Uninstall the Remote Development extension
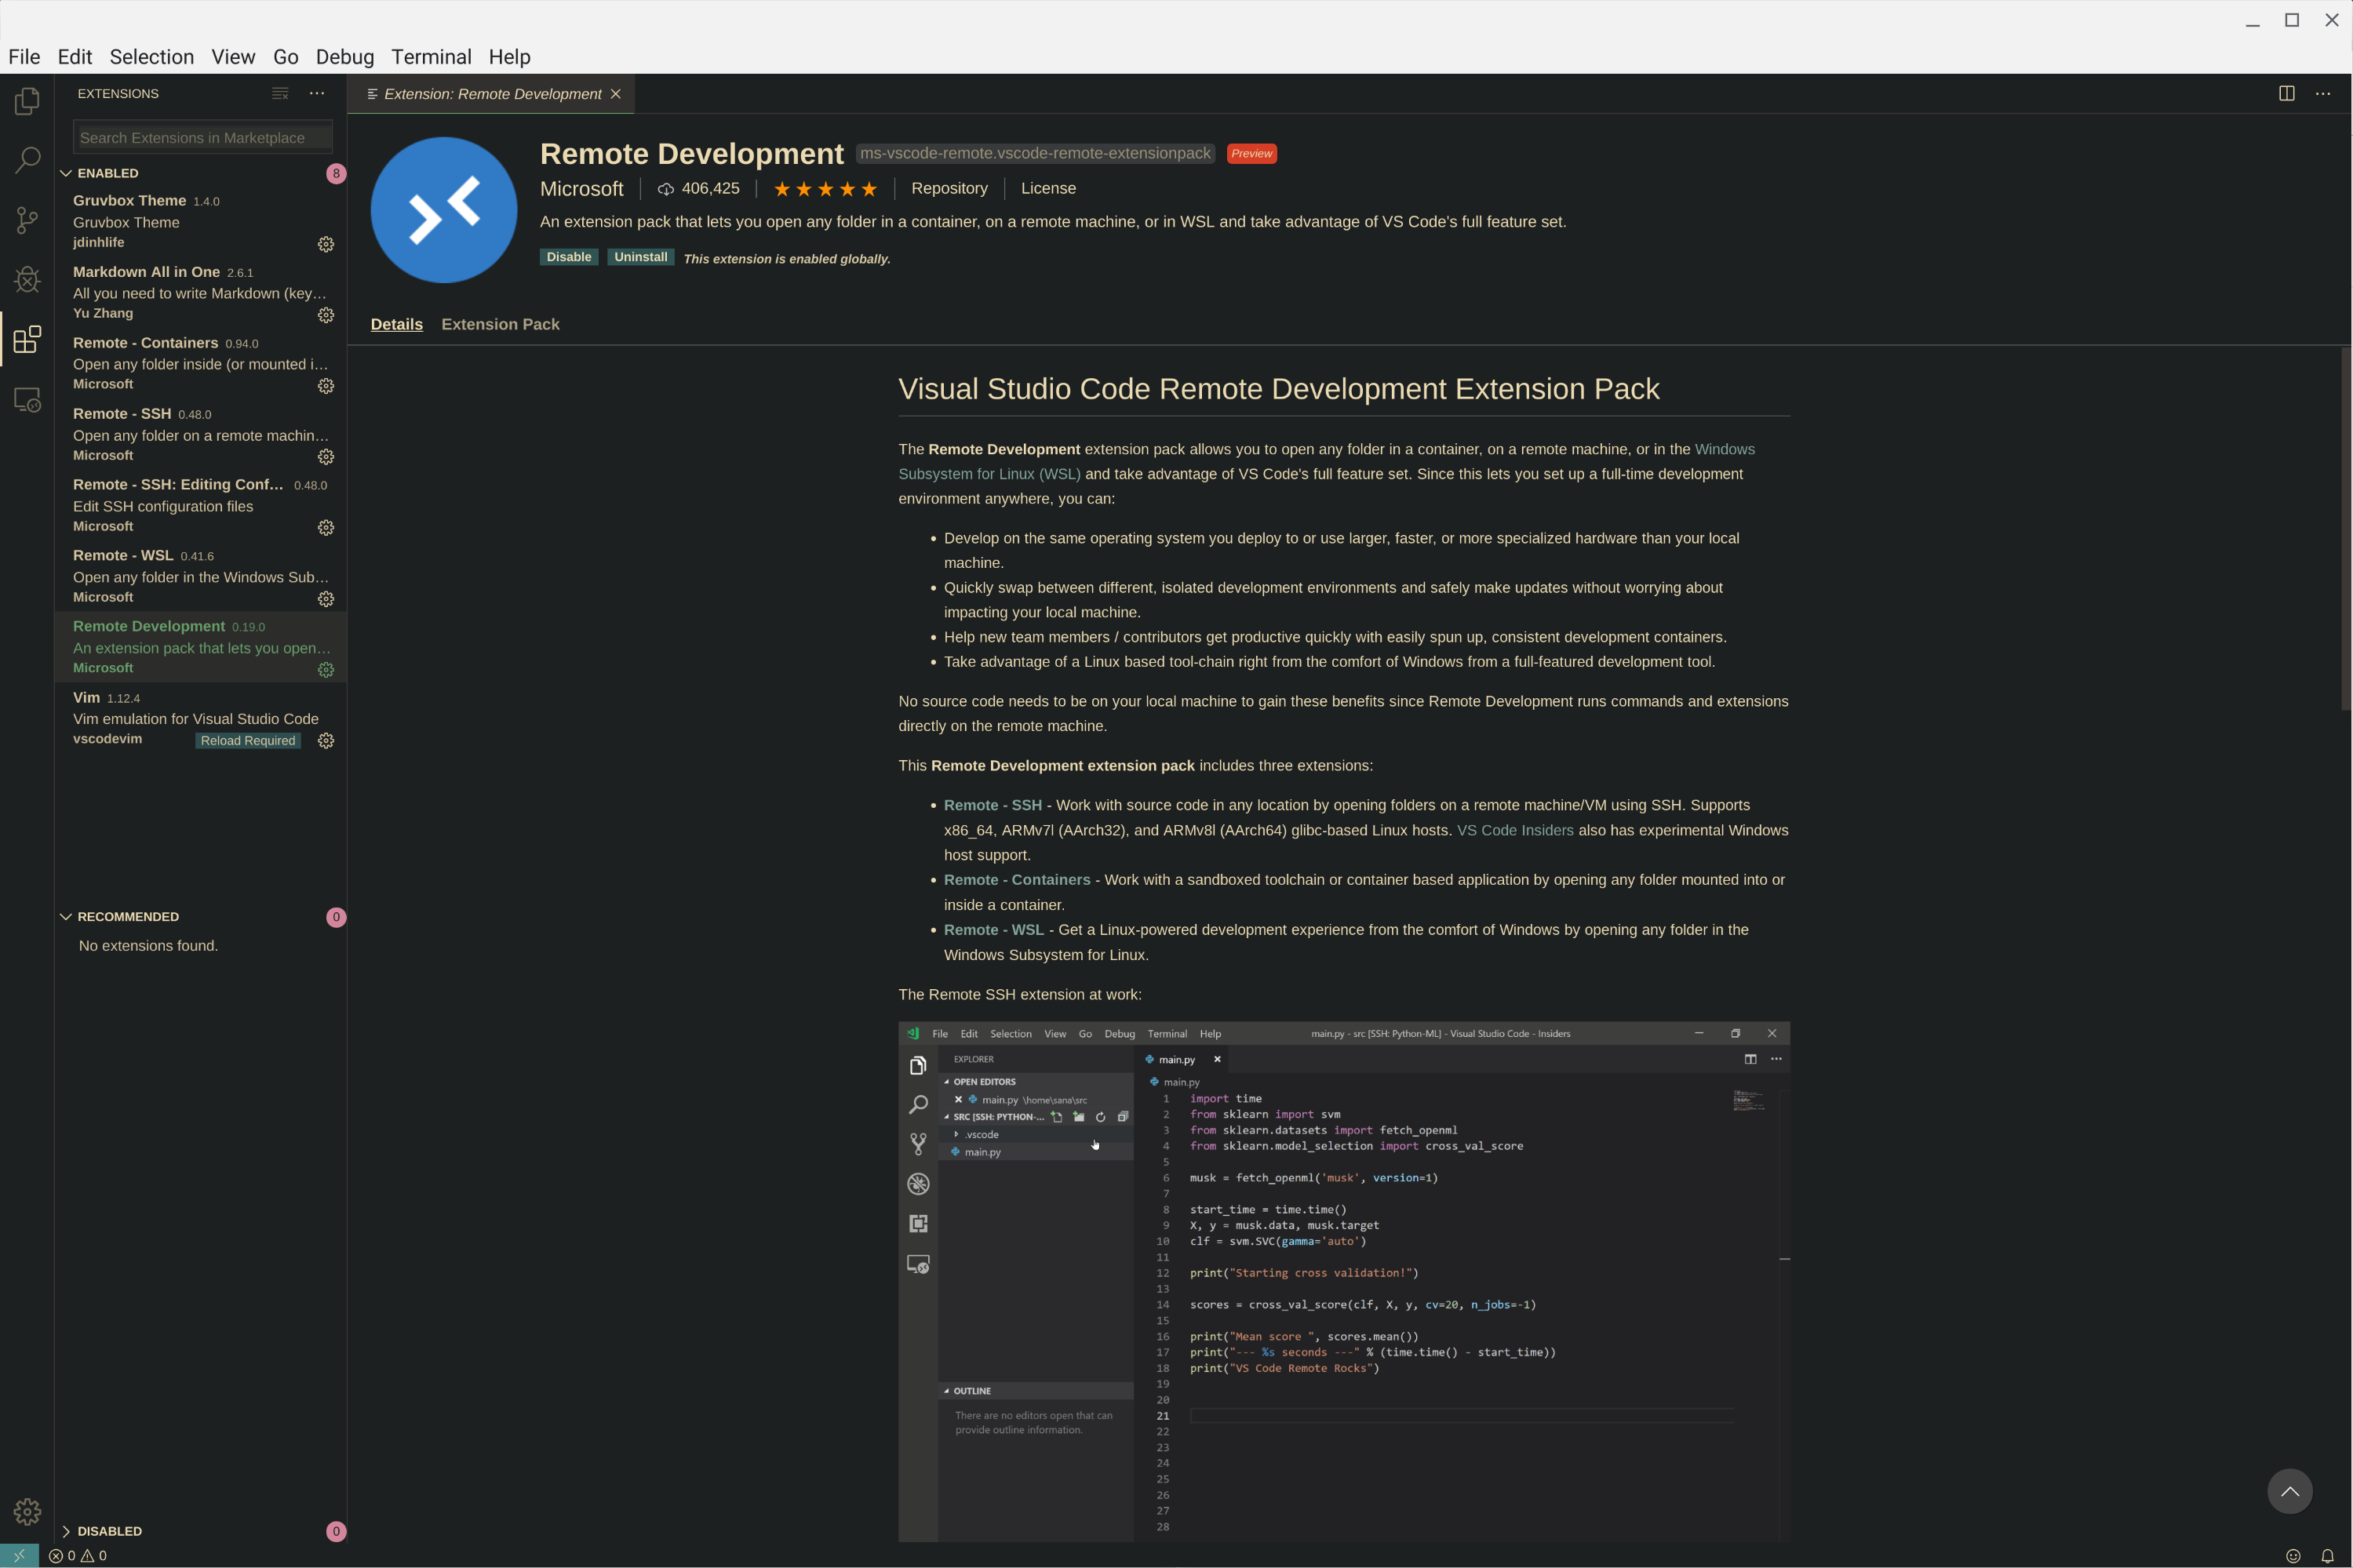 point(640,257)
